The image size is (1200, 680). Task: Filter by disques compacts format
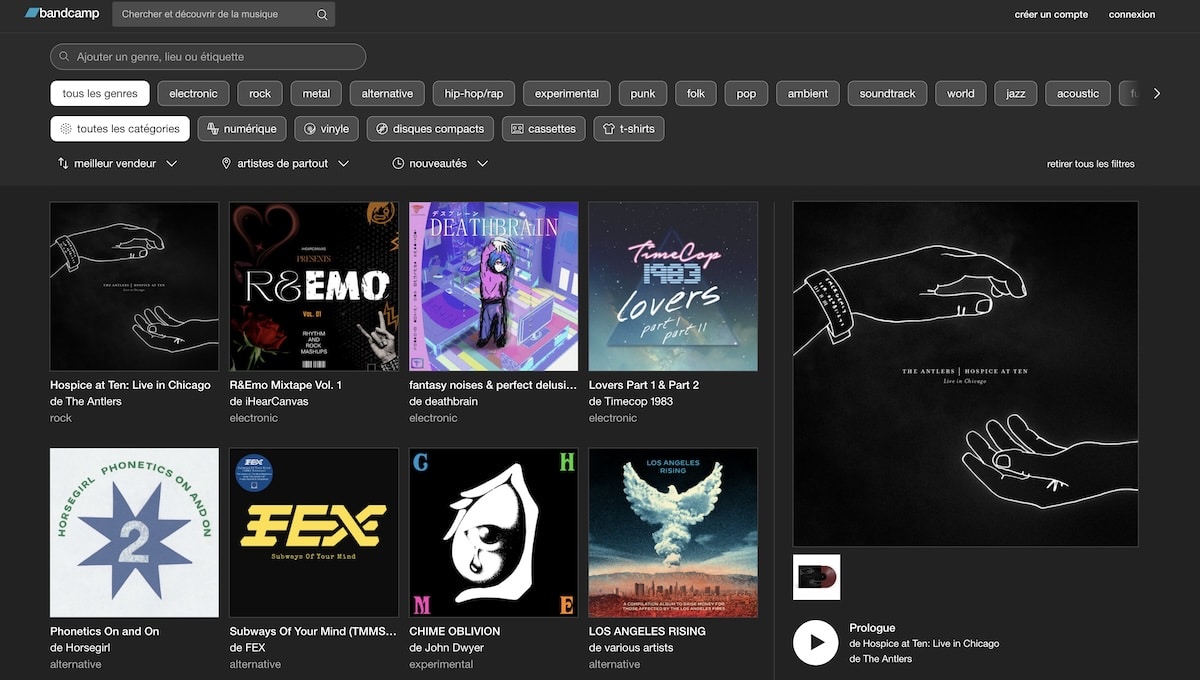coord(430,129)
